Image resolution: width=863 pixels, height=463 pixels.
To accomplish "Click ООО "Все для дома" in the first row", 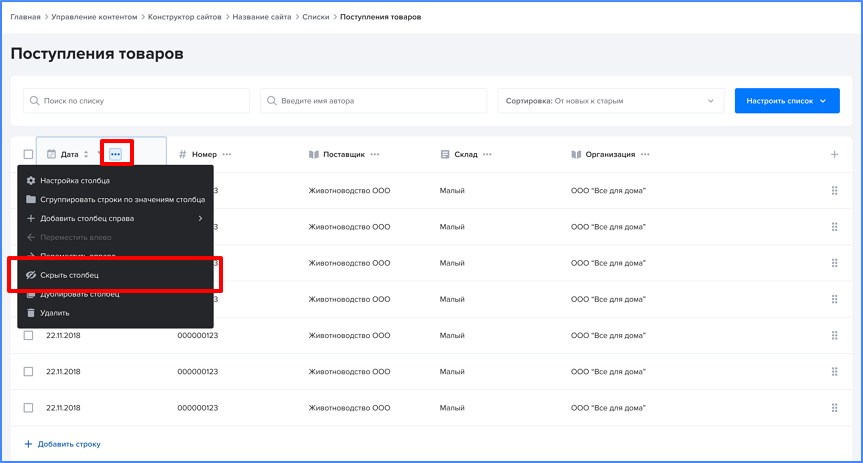I will [x=608, y=190].
